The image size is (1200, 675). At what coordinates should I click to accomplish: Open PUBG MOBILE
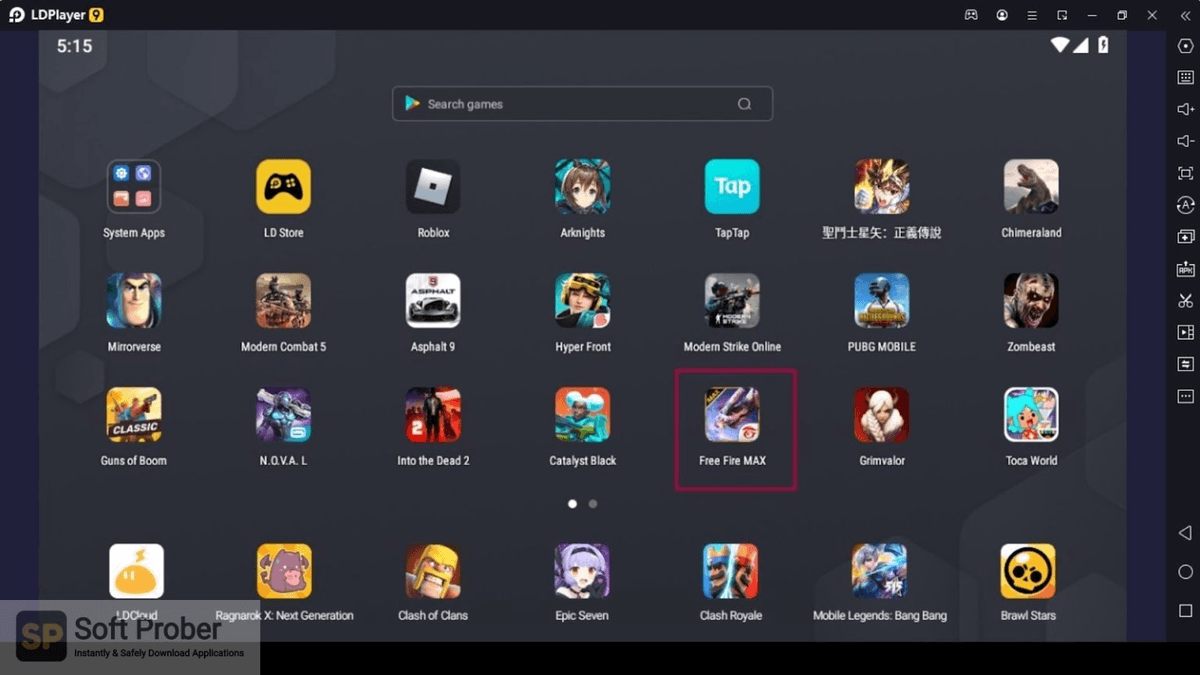pyautogui.click(x=881, y=301)
